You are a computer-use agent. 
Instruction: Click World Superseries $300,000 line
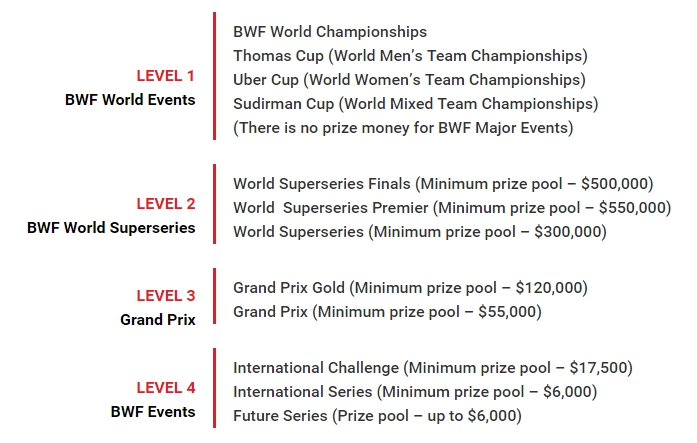420,231
